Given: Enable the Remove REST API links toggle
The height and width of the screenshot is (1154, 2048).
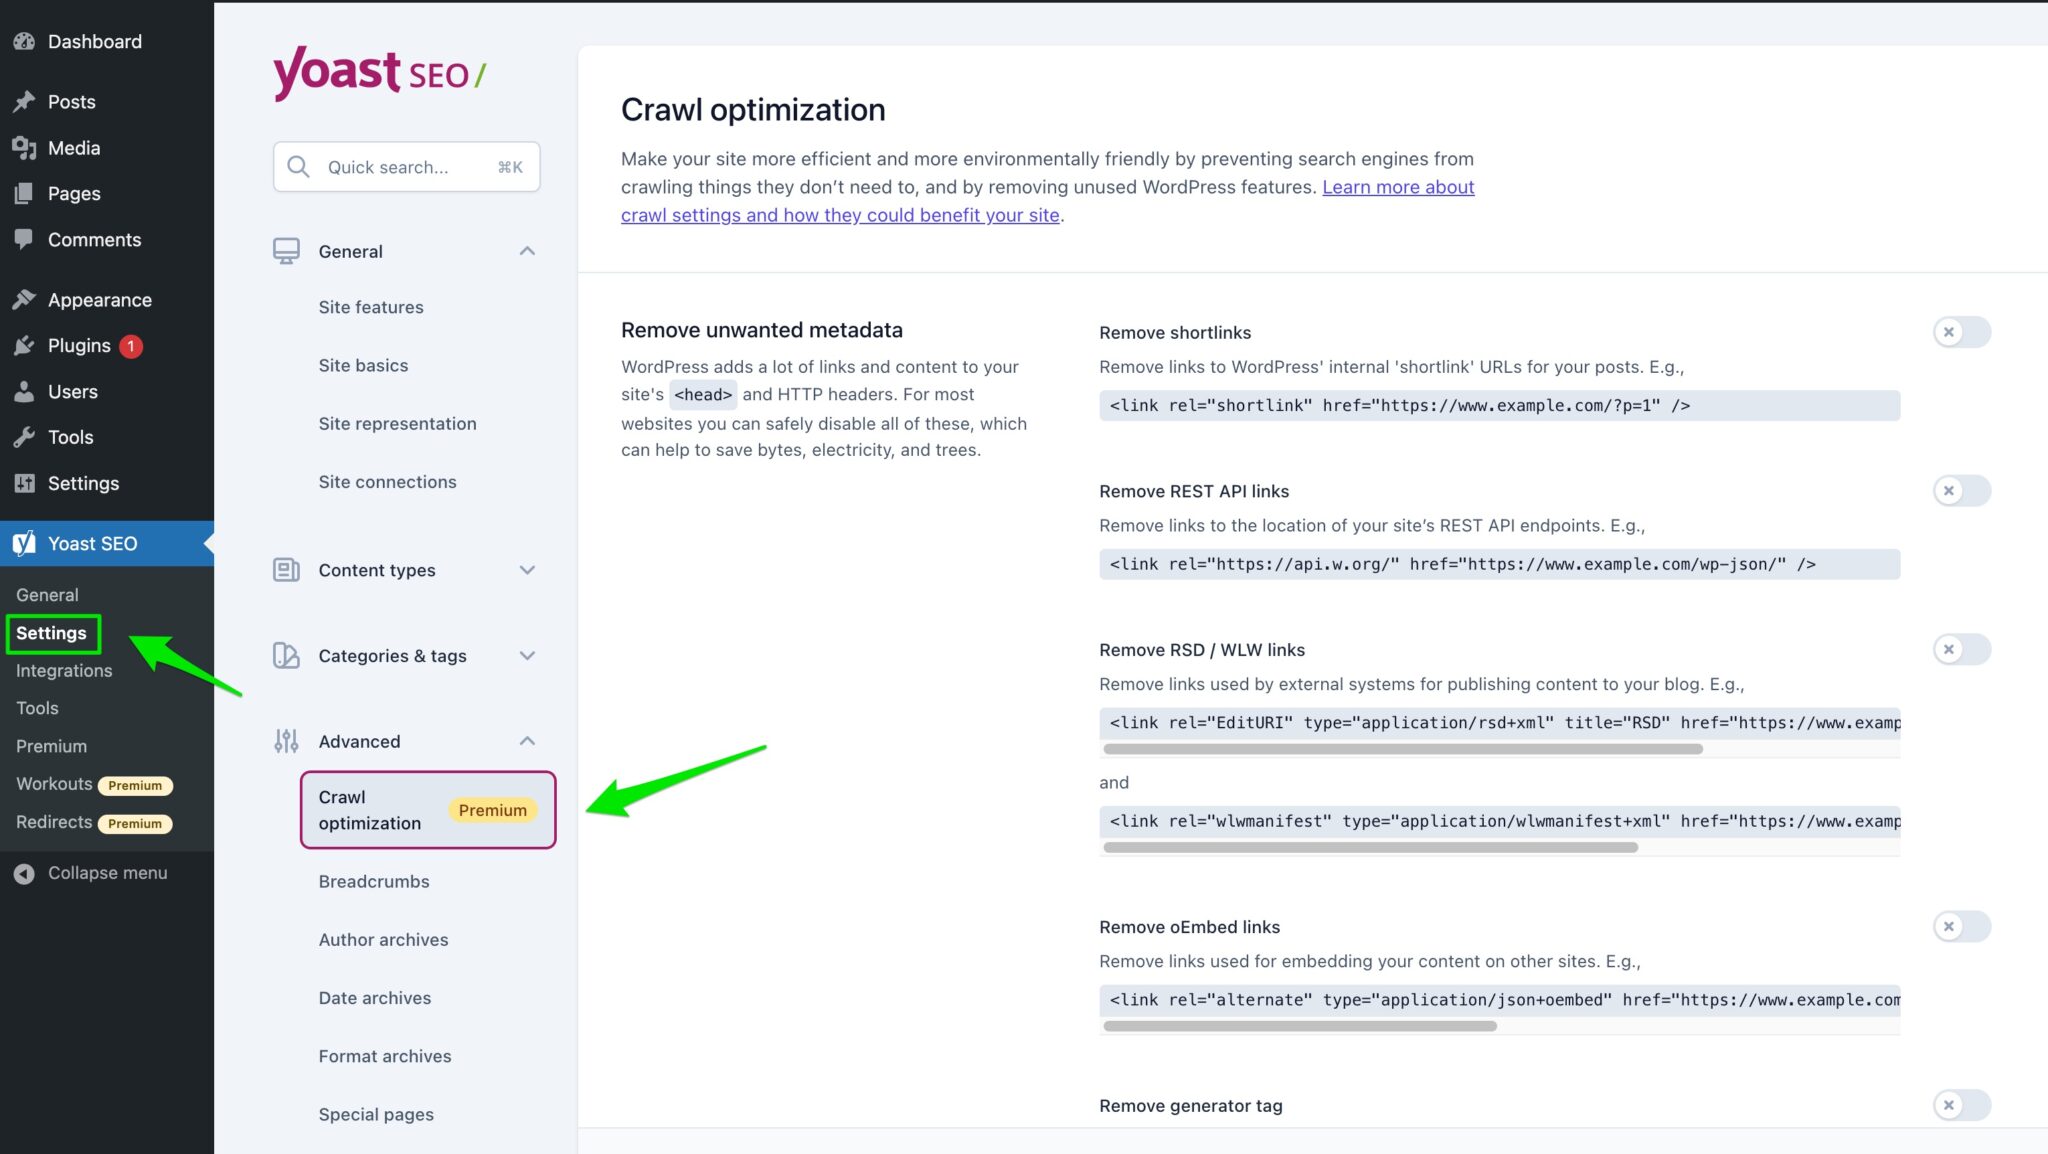Looking at the screenshot, I should [1962, 491].
